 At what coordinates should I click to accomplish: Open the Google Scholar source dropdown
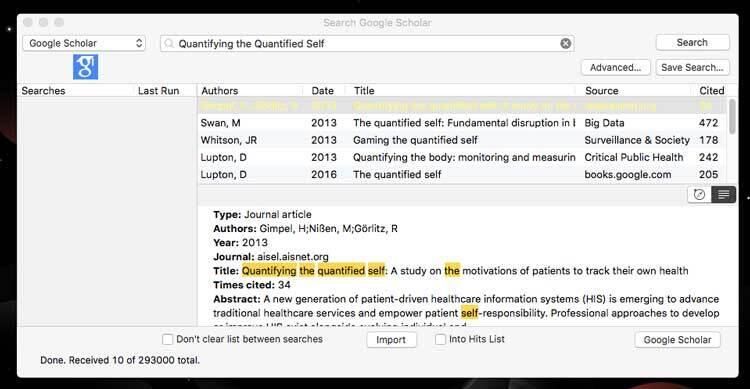click(x=84, y=43)
